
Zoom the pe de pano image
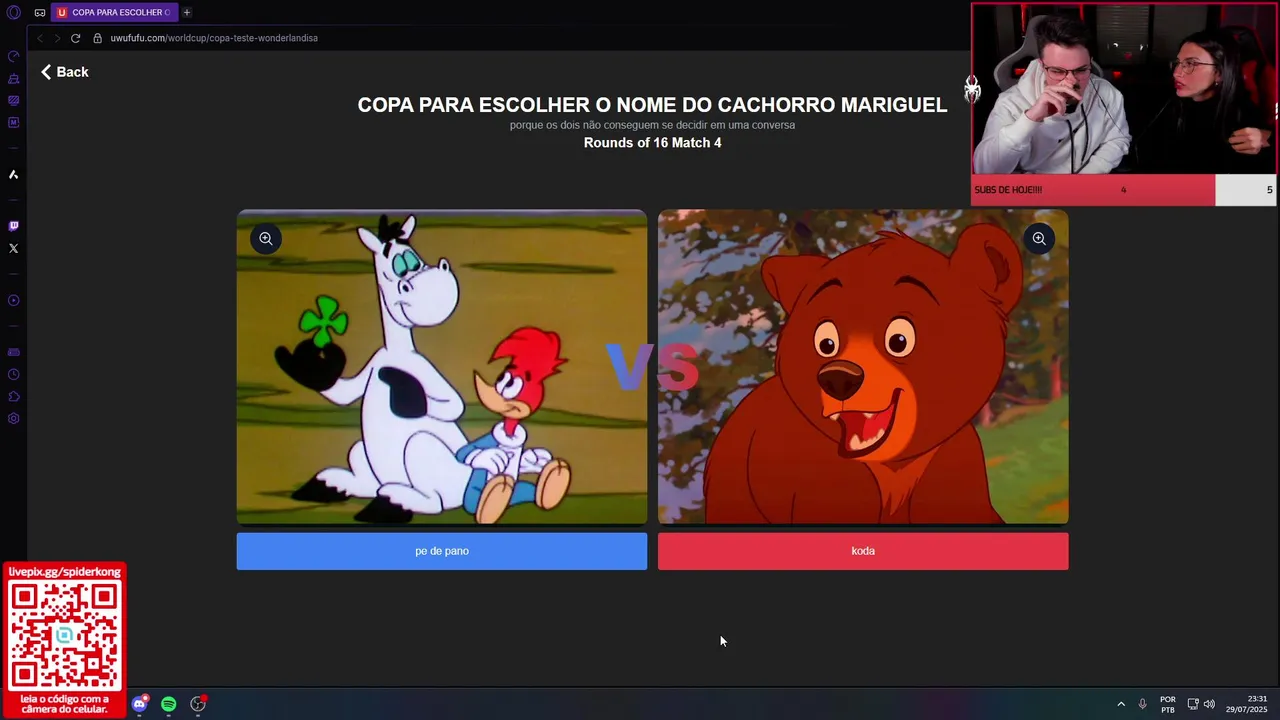point(266,238)
